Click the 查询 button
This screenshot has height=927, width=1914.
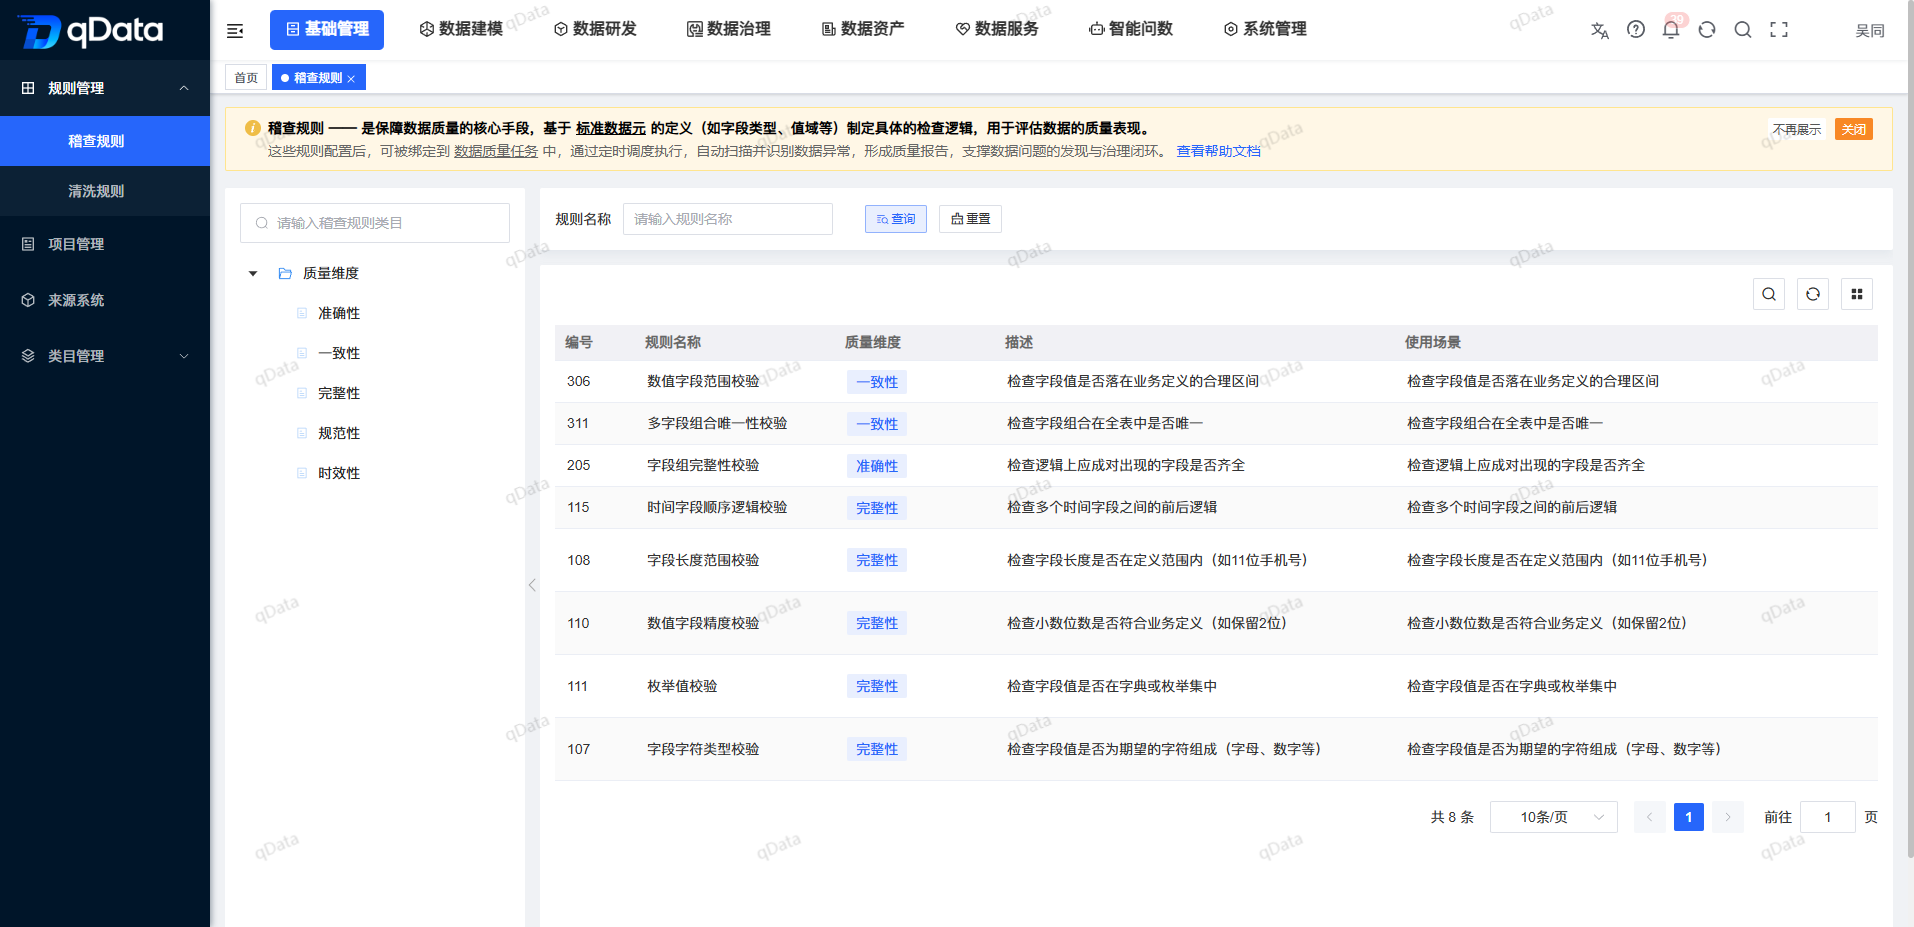point(896,219)
